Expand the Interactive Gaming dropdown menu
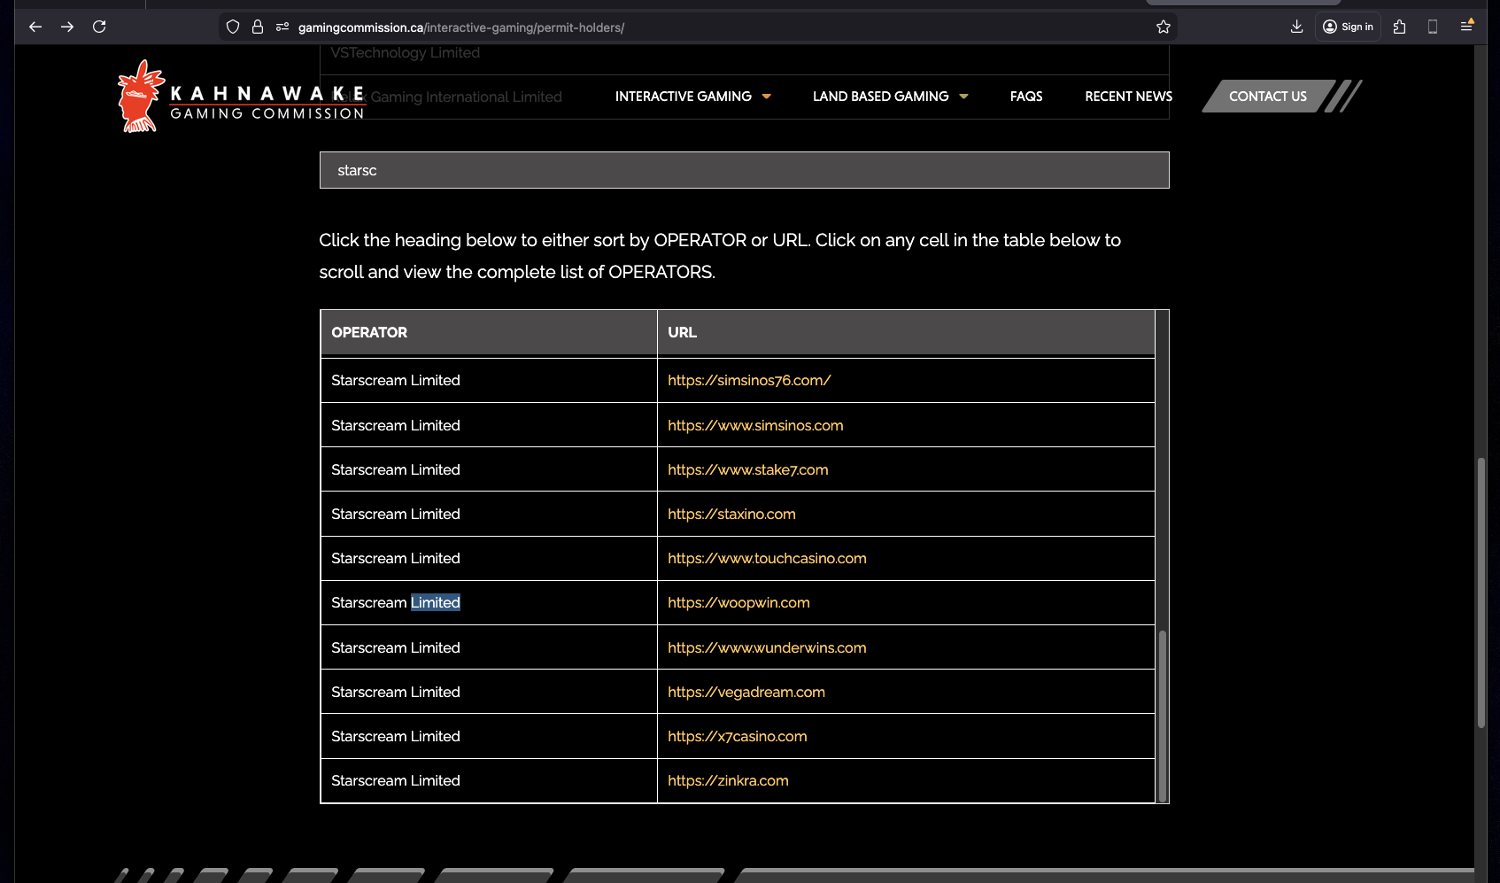The height and width of the screenshot is (883, 1500). point(692,96)
